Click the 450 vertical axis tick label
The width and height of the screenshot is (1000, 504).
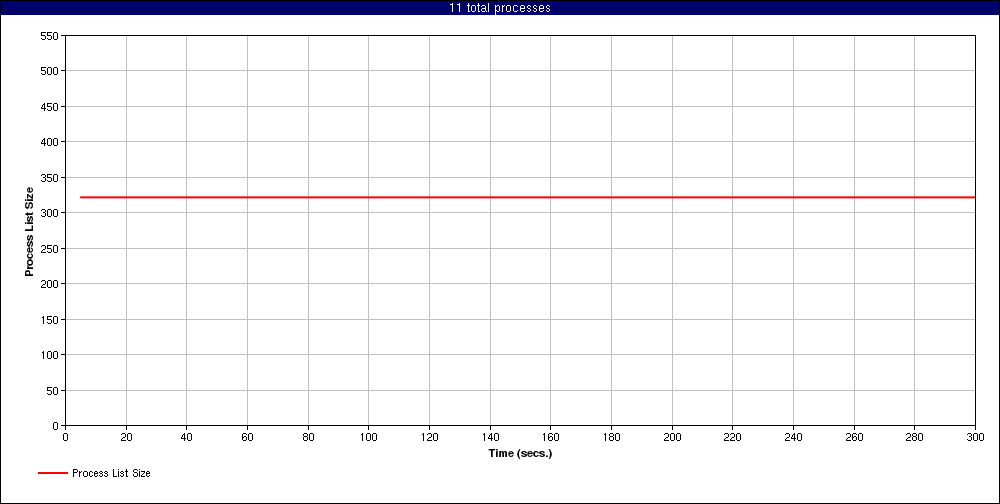click(49, 107)
